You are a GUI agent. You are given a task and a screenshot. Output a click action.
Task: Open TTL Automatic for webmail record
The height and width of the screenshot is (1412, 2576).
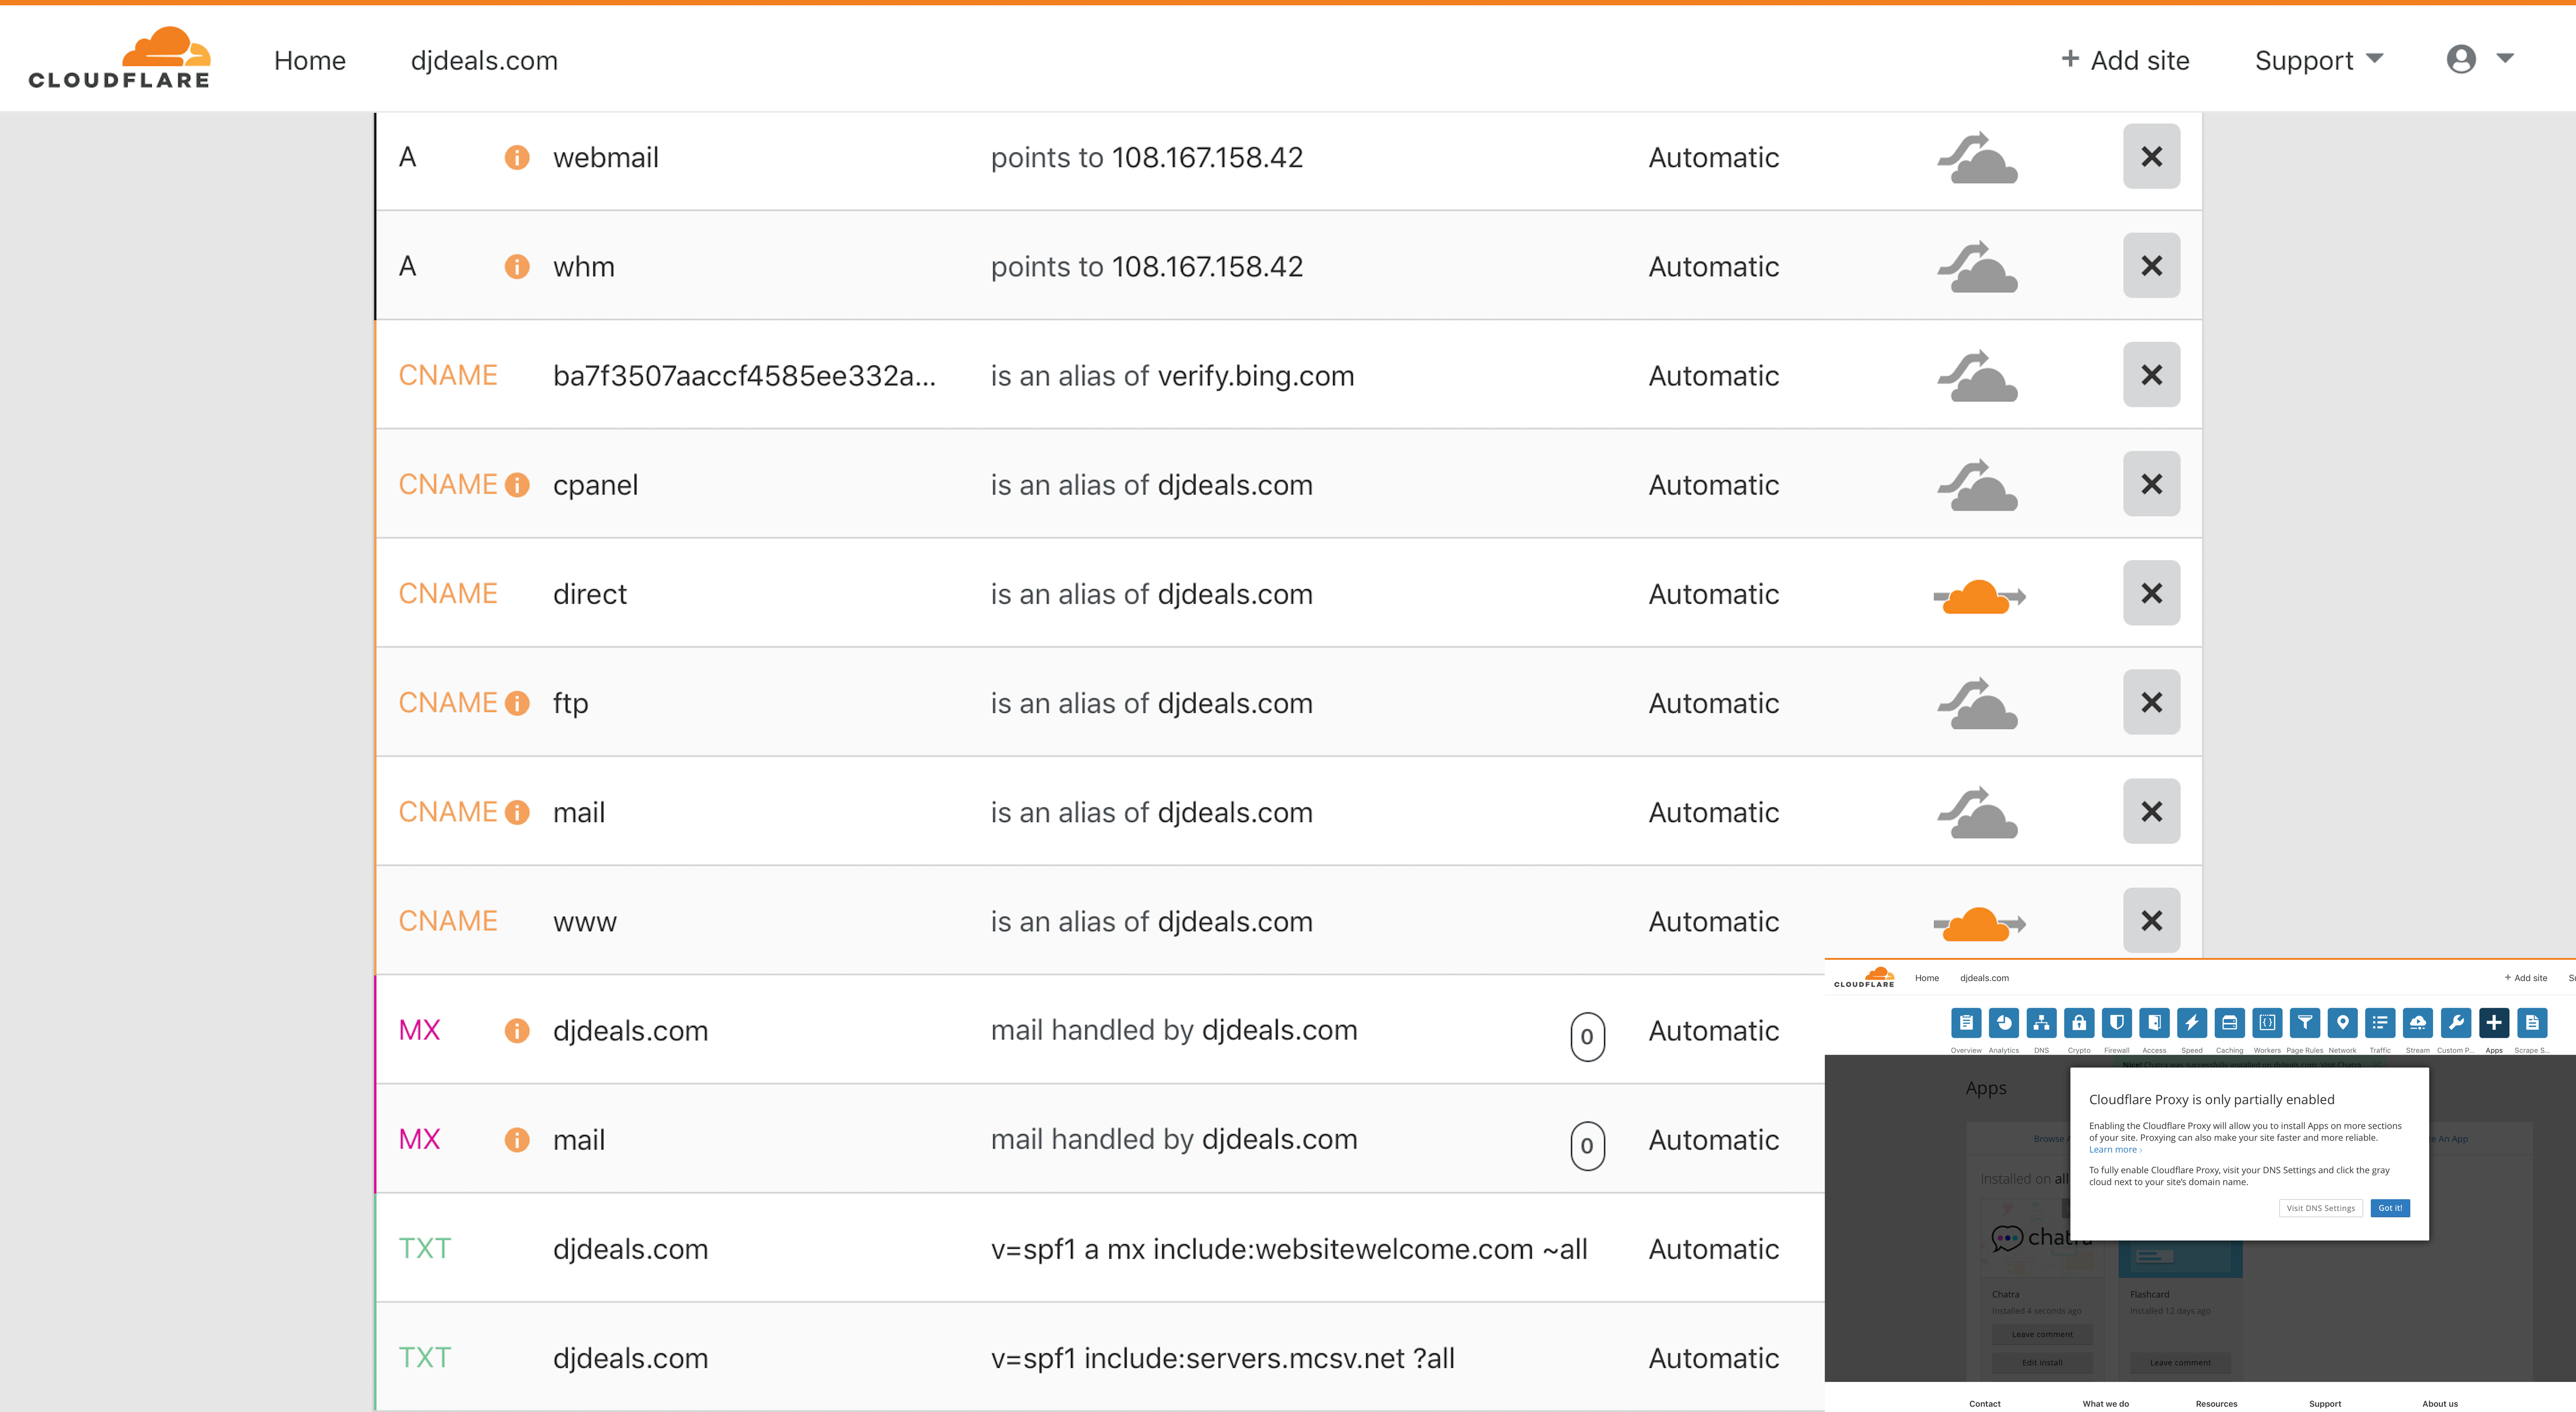1713,157
